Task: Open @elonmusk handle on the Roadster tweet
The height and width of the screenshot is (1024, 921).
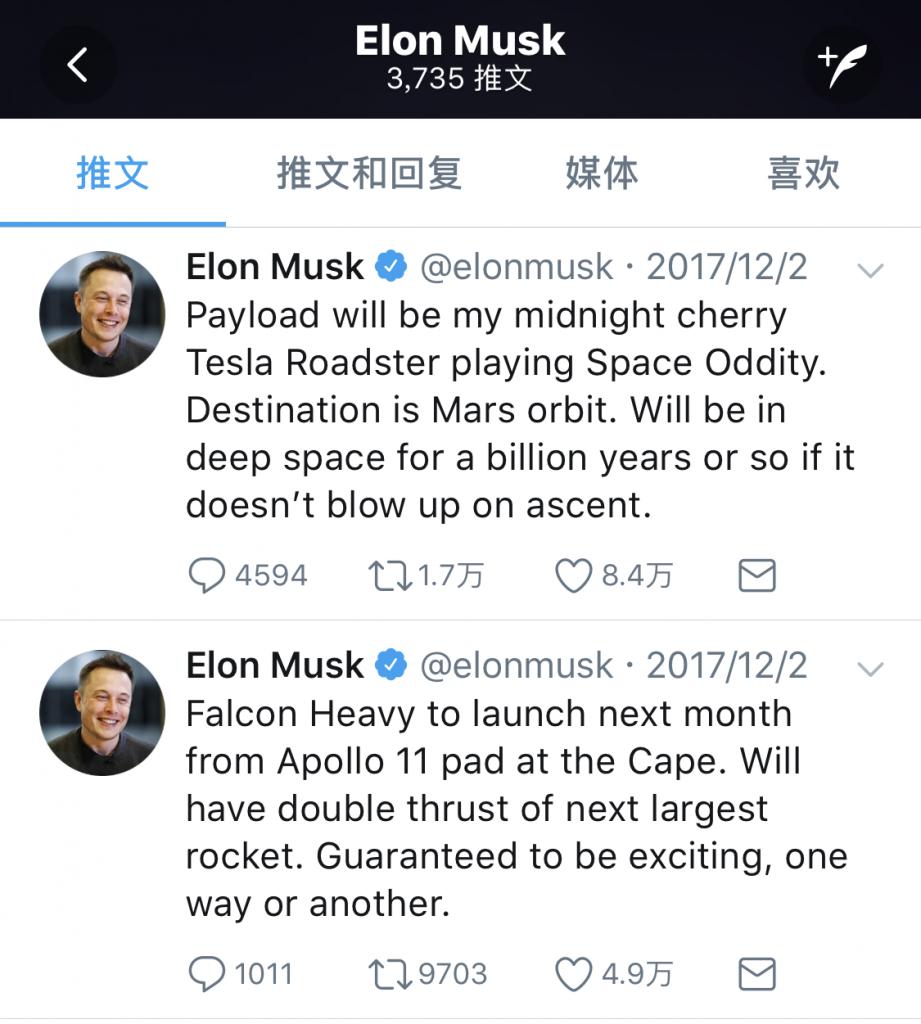Action: (516, 267)
